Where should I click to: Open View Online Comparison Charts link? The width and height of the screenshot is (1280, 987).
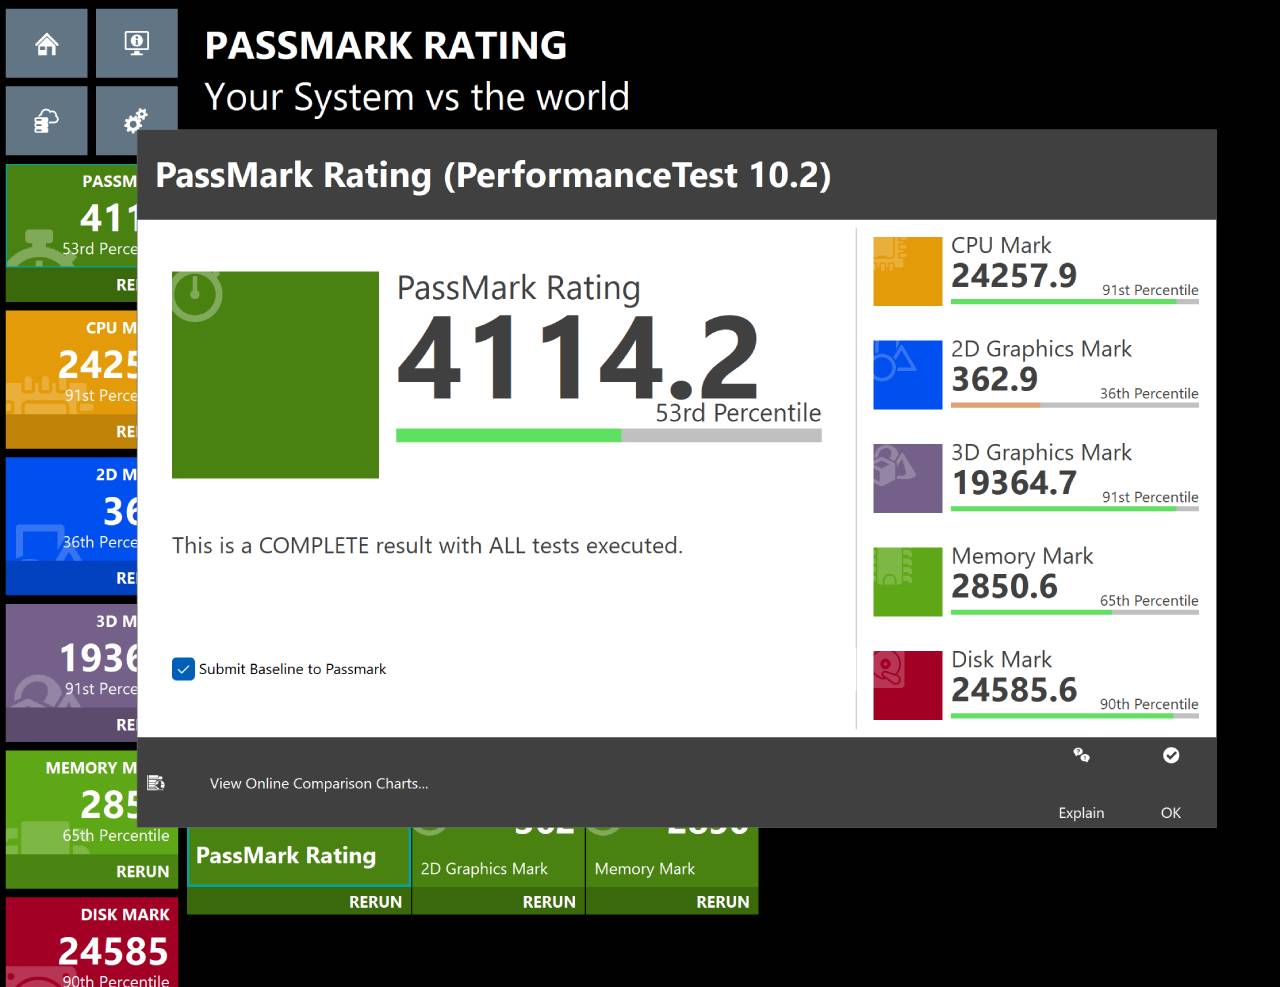tap(319, 783)
